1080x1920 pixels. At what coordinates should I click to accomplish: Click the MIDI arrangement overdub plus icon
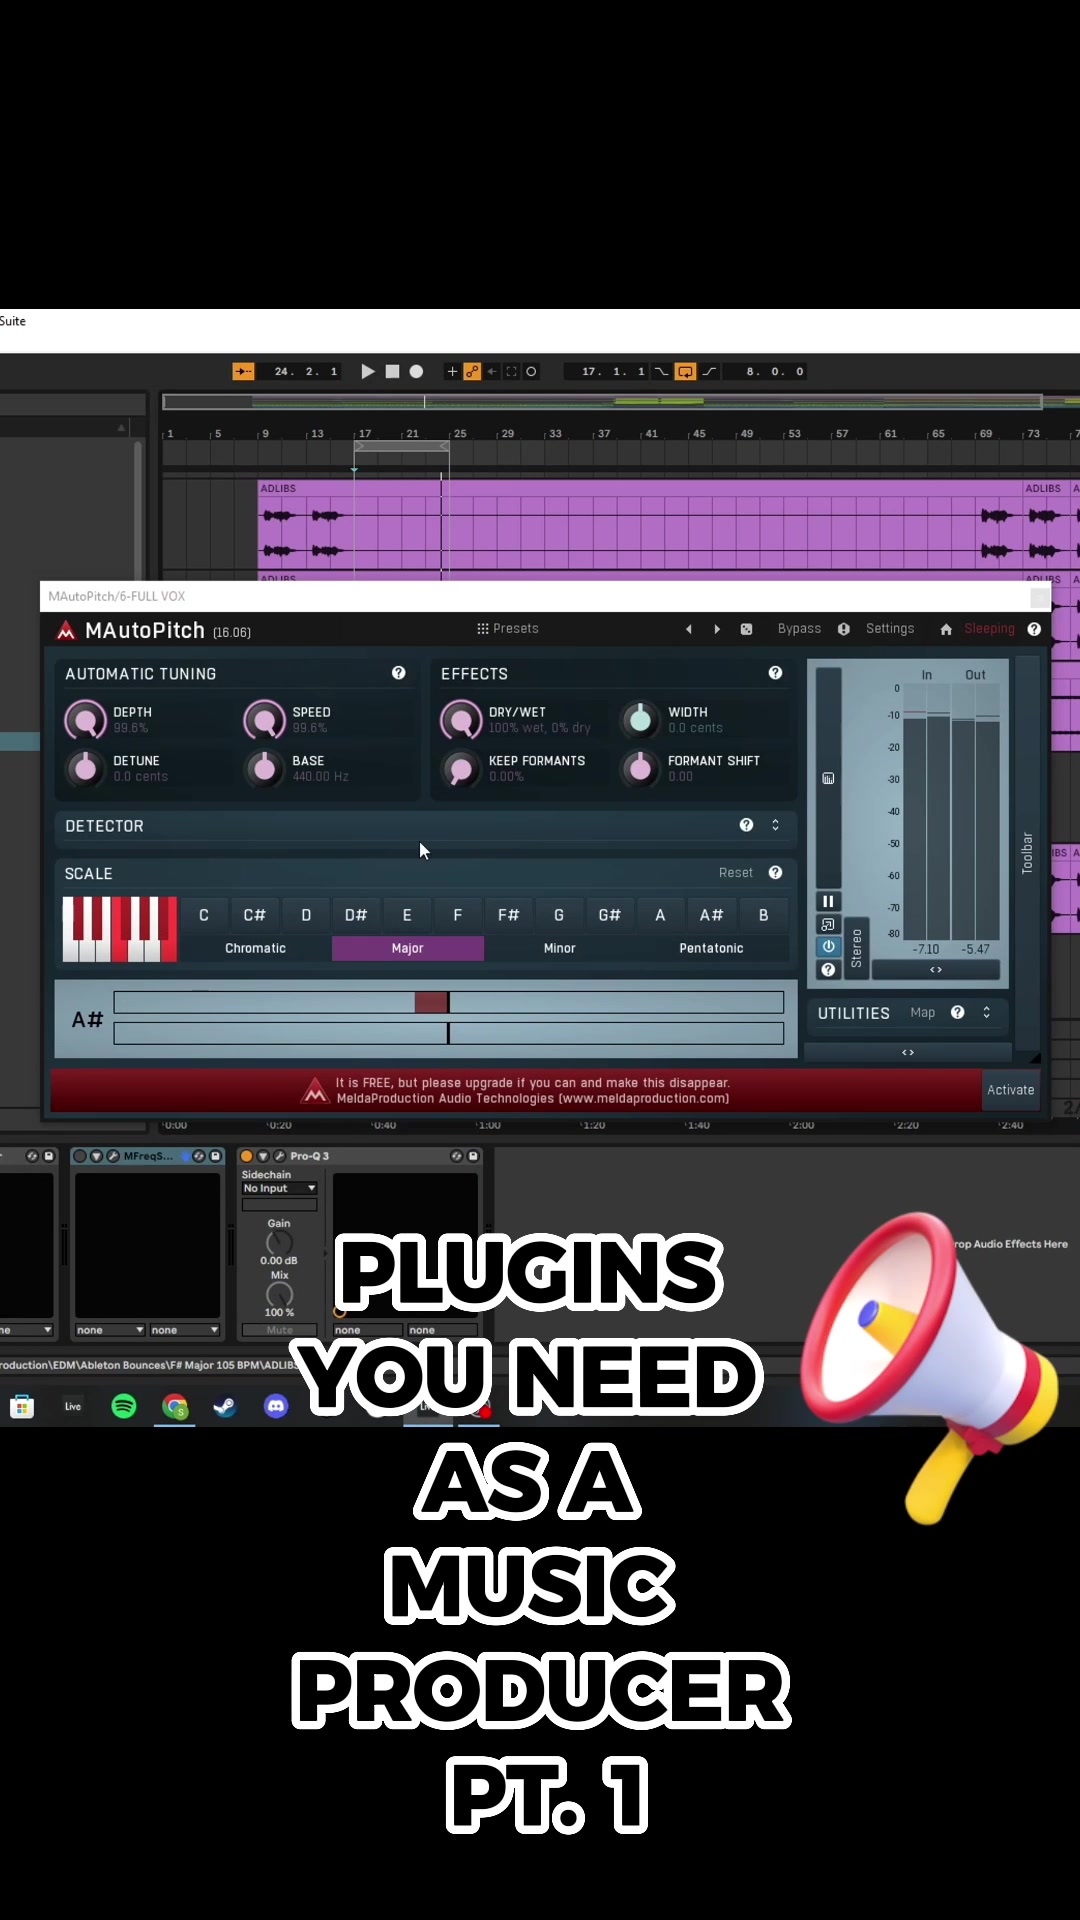tap(452, 371)
